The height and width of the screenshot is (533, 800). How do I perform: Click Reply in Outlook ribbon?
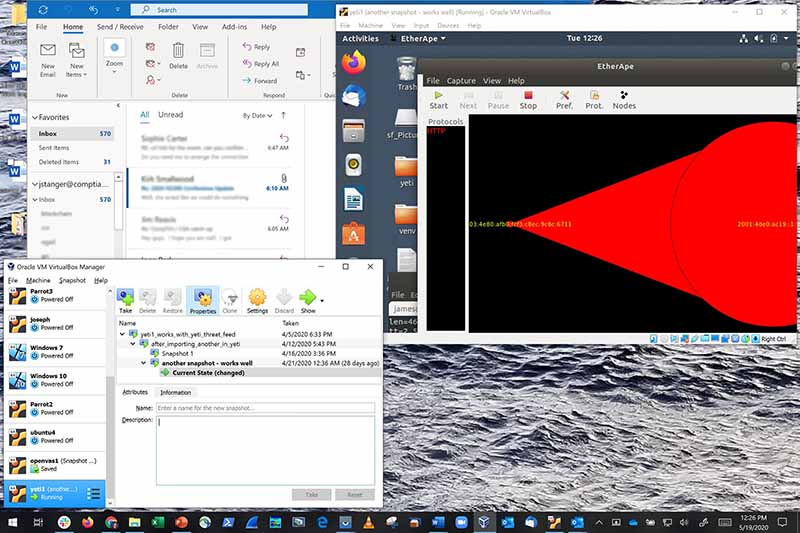click(257, 47)
